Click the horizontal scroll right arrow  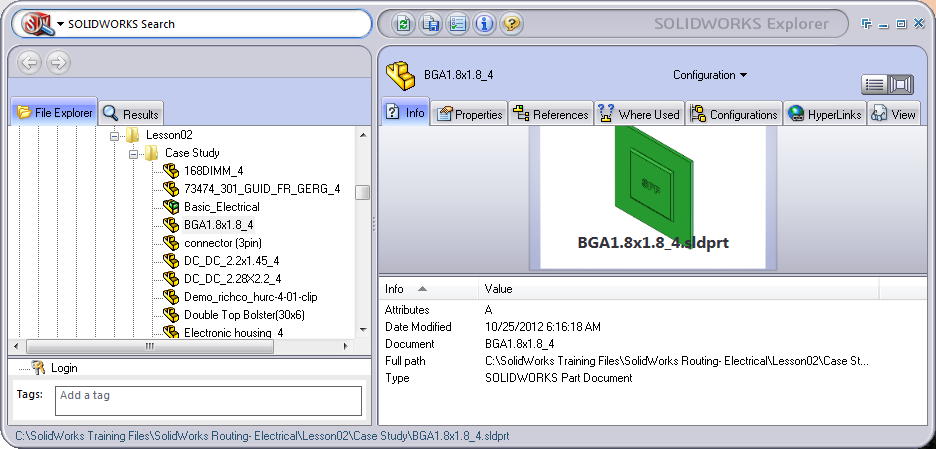coord(346,346)
